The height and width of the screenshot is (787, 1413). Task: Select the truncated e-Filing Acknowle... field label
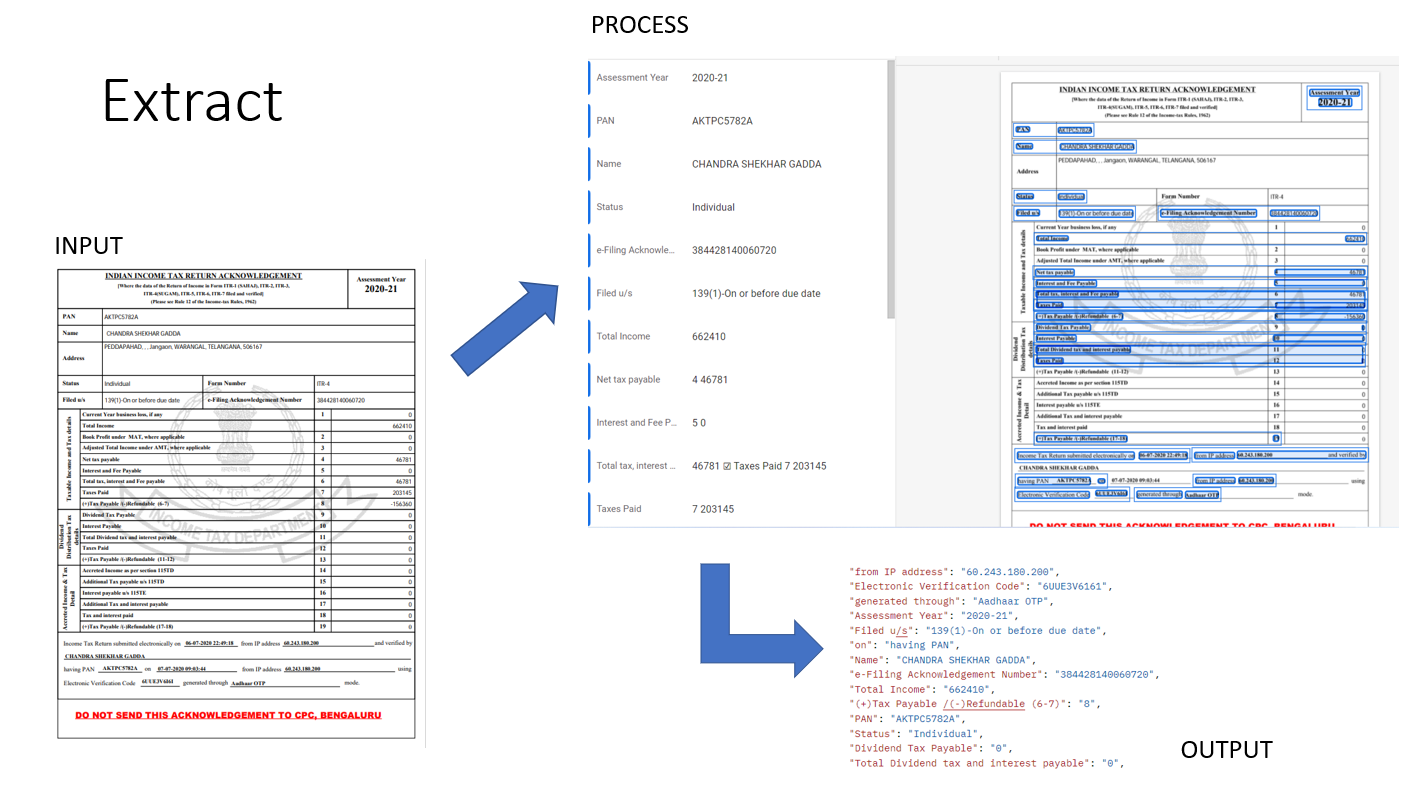tap(636, 250)
